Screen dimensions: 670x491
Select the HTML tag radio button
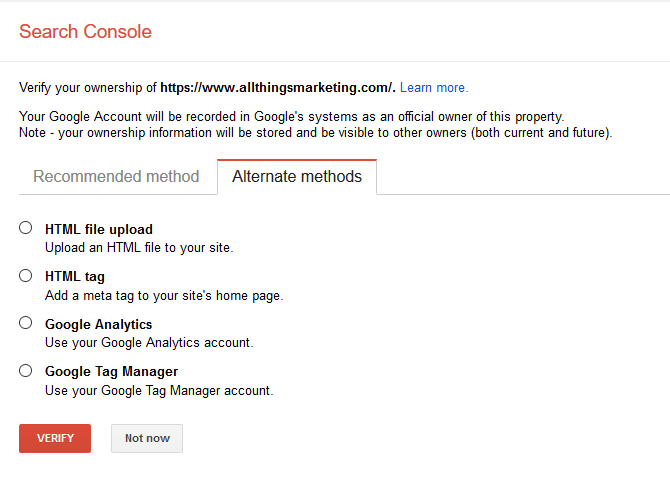(x=26, y=276)
